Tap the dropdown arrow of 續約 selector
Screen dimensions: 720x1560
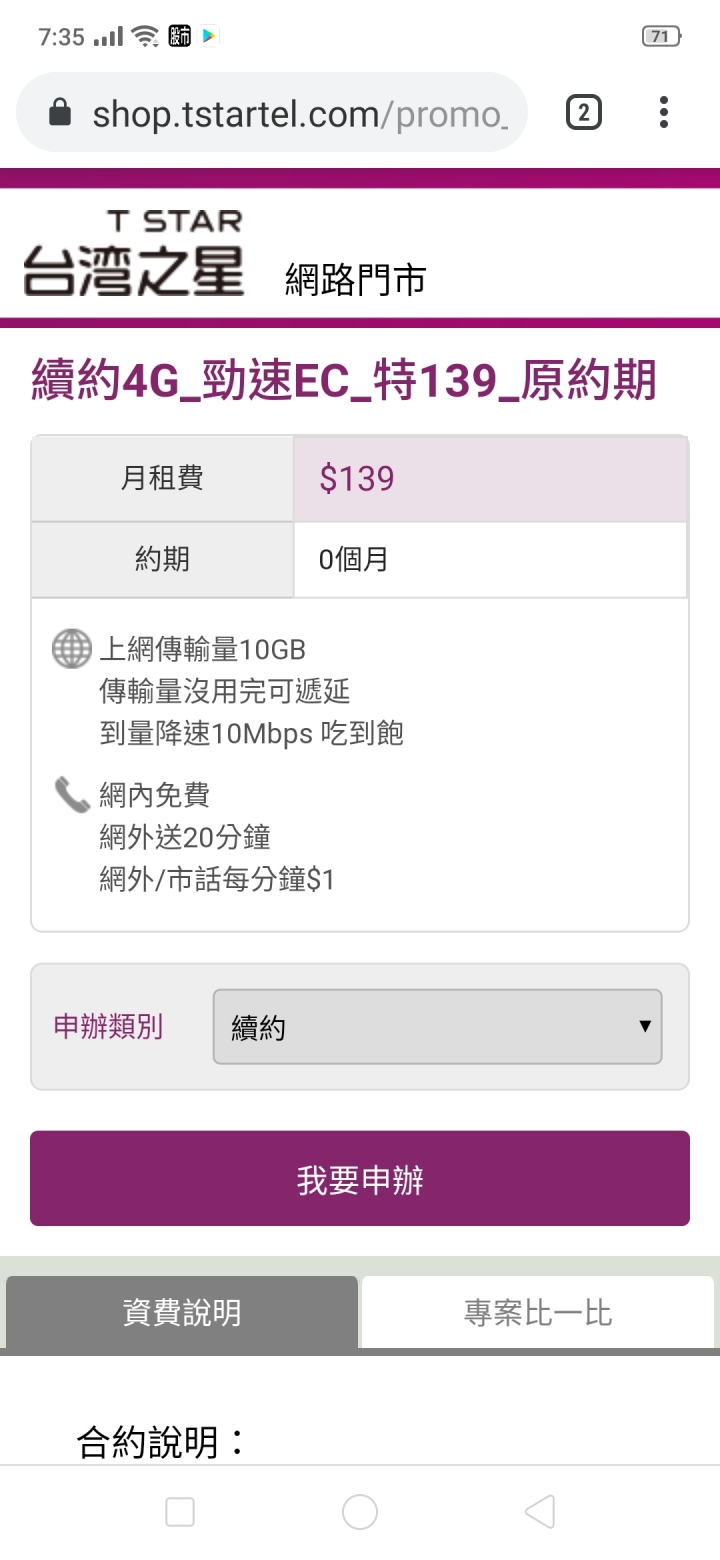[x=645, y=1026]
